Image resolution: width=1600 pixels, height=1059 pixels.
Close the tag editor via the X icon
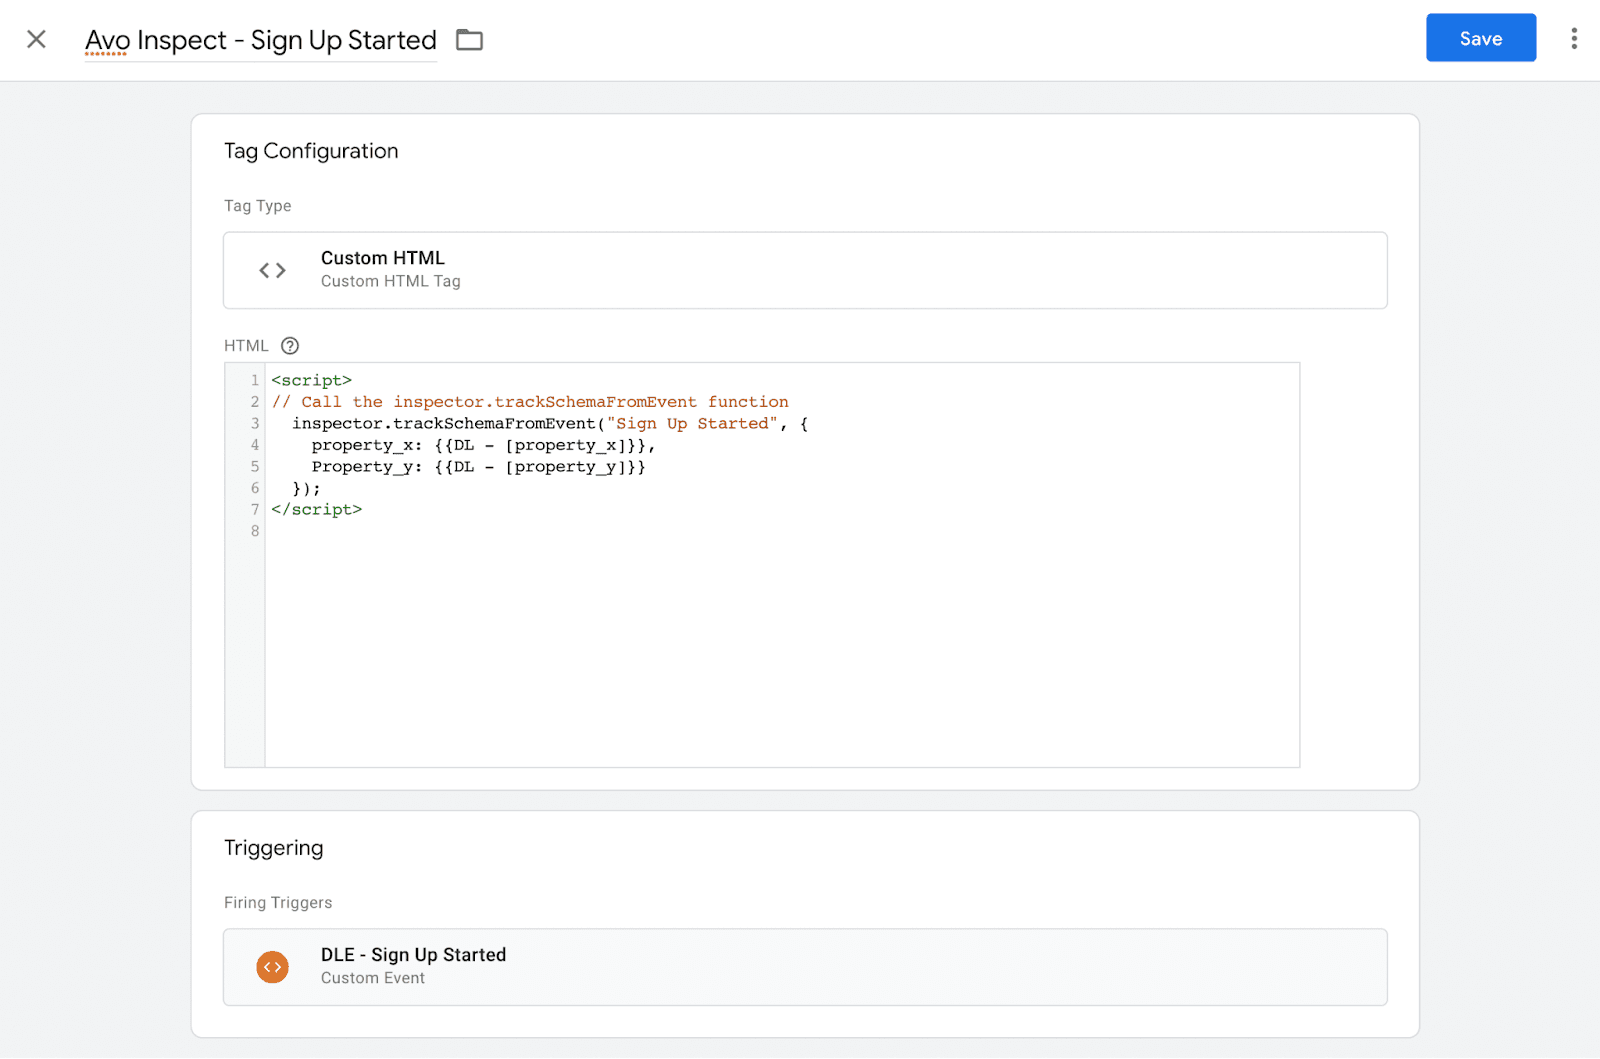36,39
